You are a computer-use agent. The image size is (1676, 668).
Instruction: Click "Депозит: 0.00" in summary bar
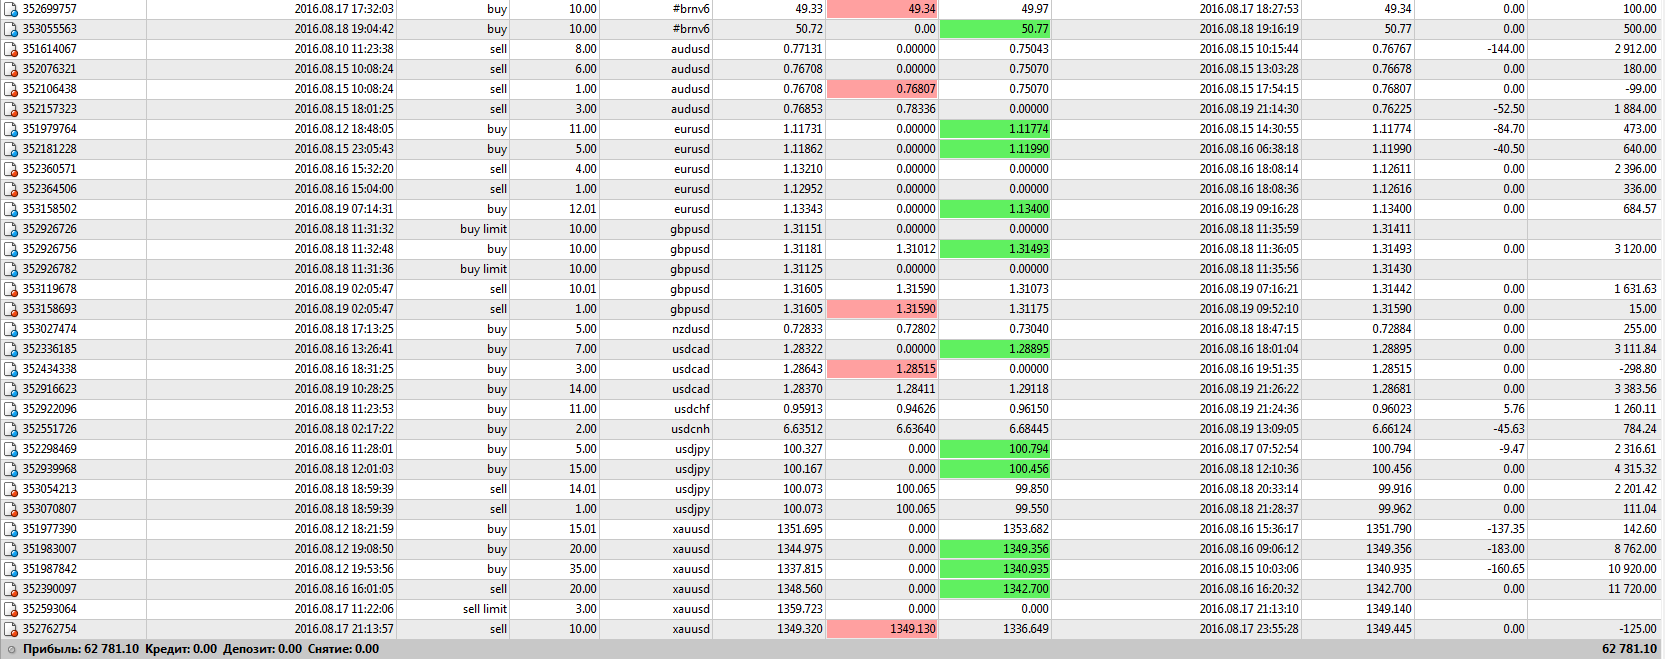point(262,649)
